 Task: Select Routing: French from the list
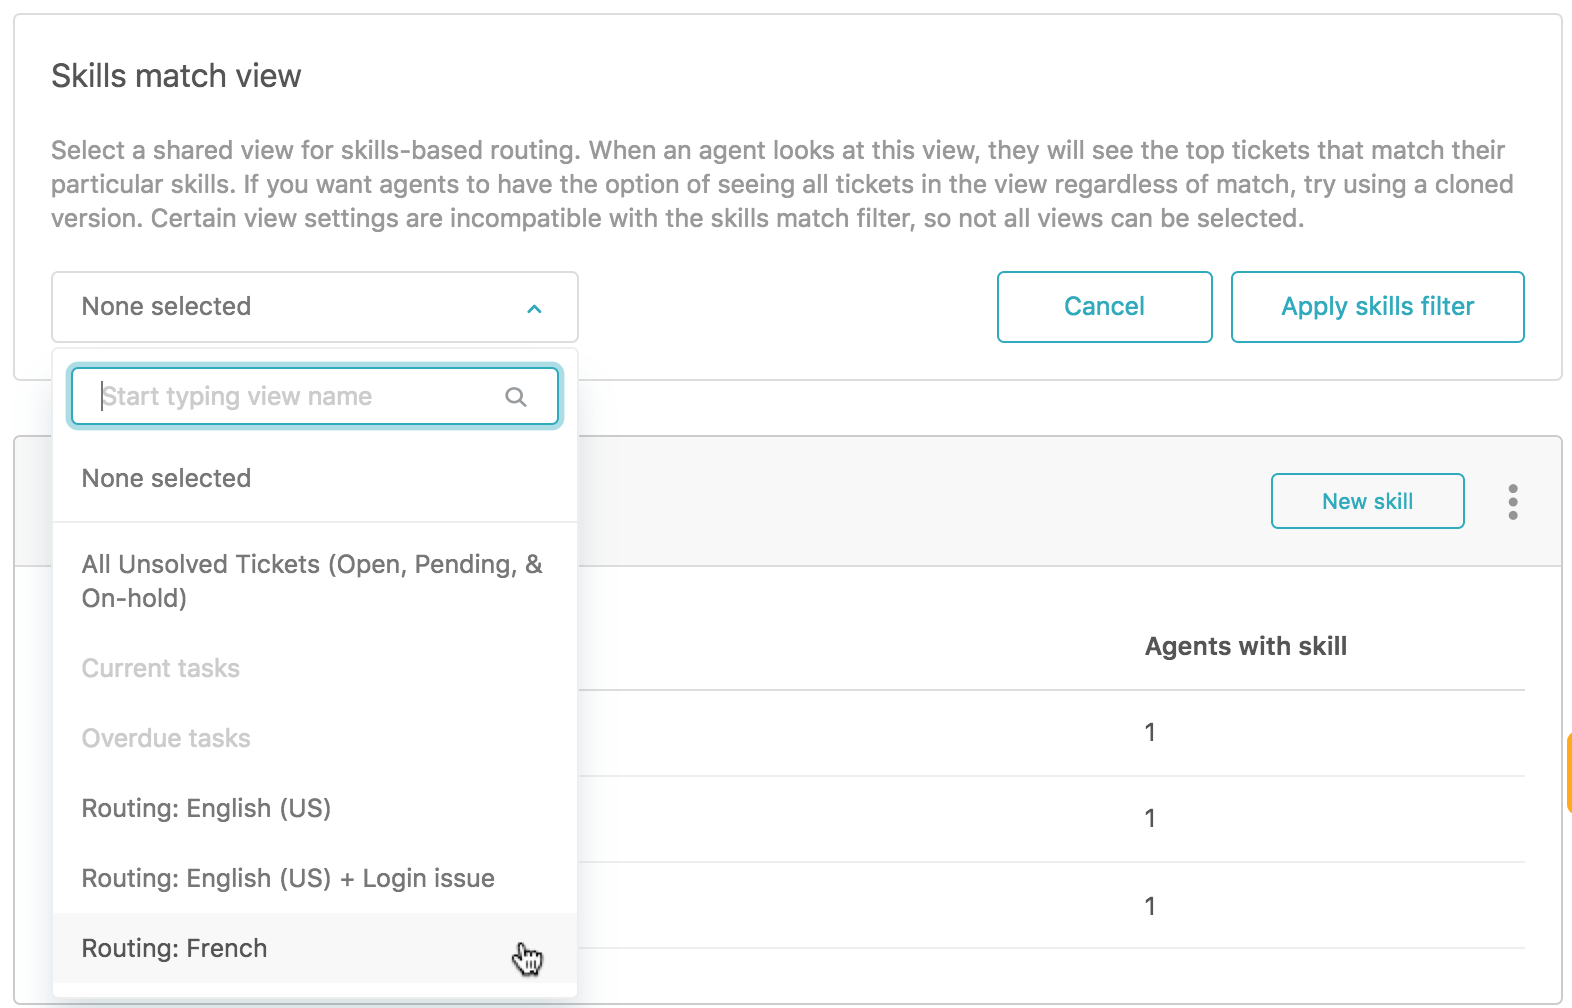click(x=174, y=948)
